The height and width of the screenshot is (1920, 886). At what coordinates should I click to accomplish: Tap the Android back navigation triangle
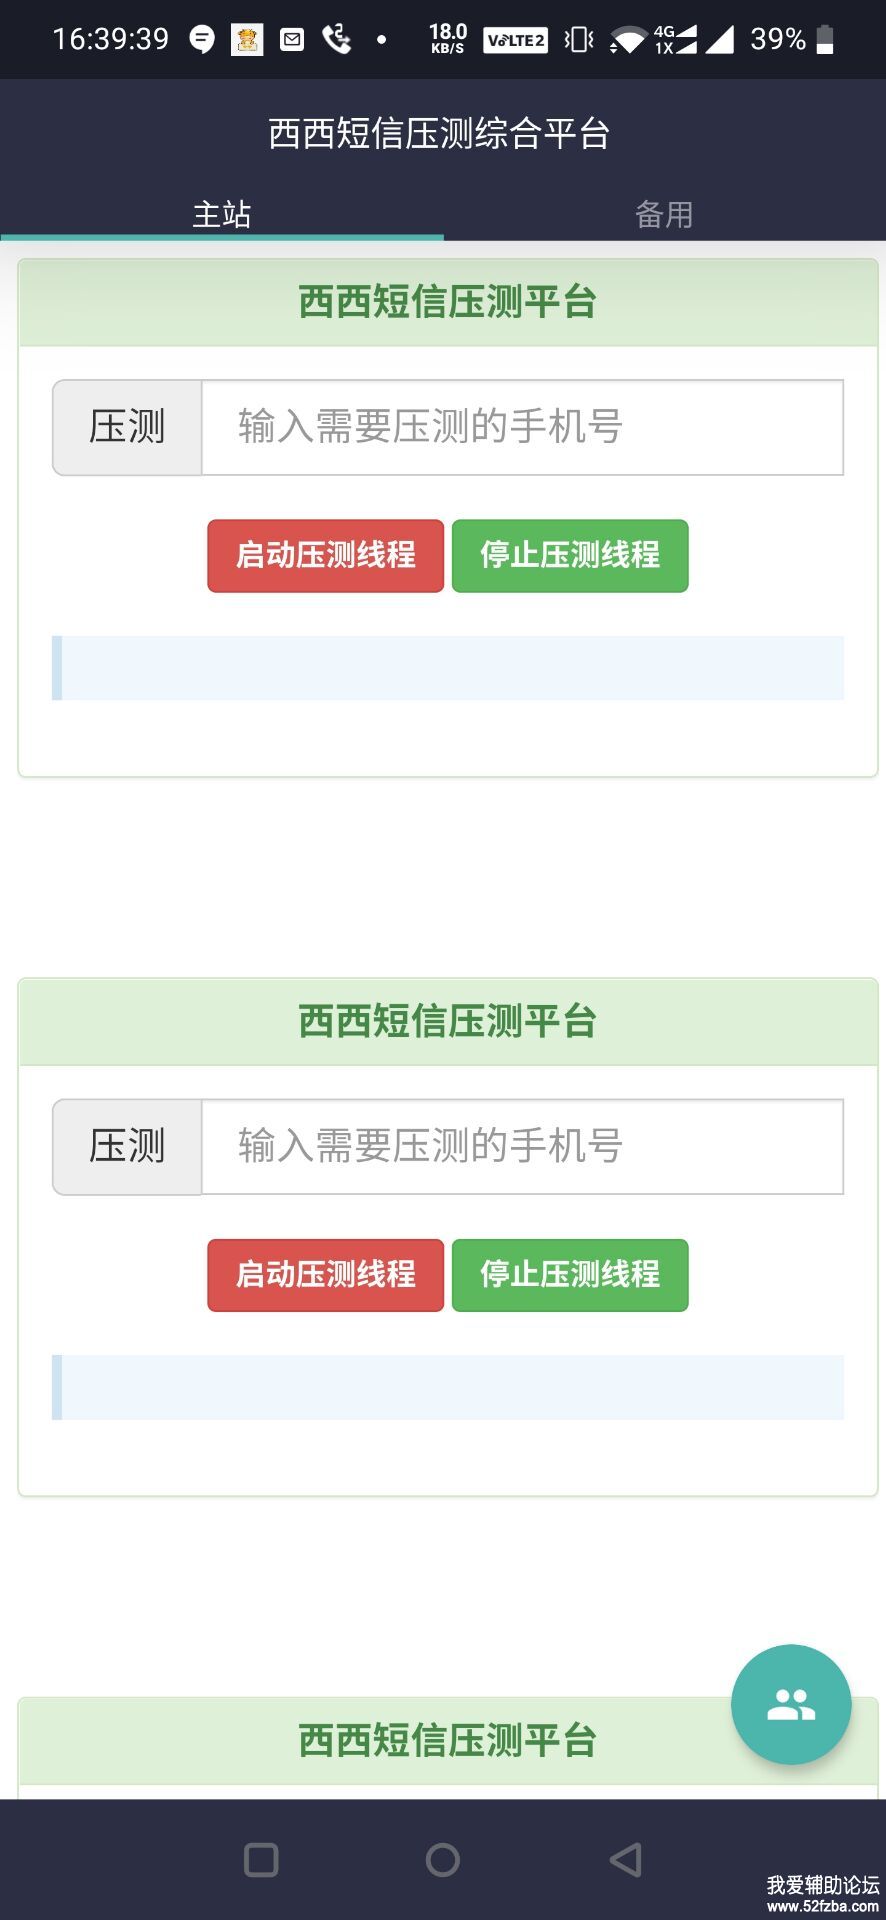pos(625,1860)
